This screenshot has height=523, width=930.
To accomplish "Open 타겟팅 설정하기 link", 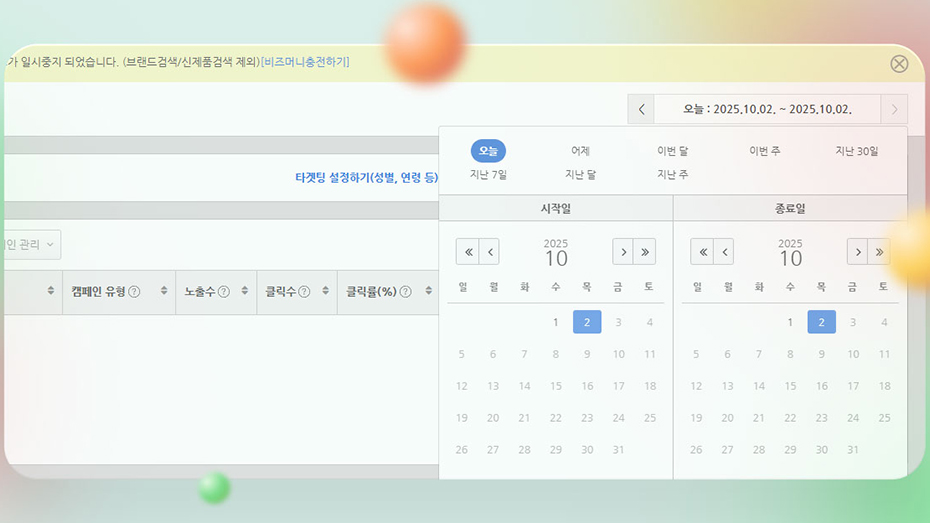I will click(x=366, y=178).
